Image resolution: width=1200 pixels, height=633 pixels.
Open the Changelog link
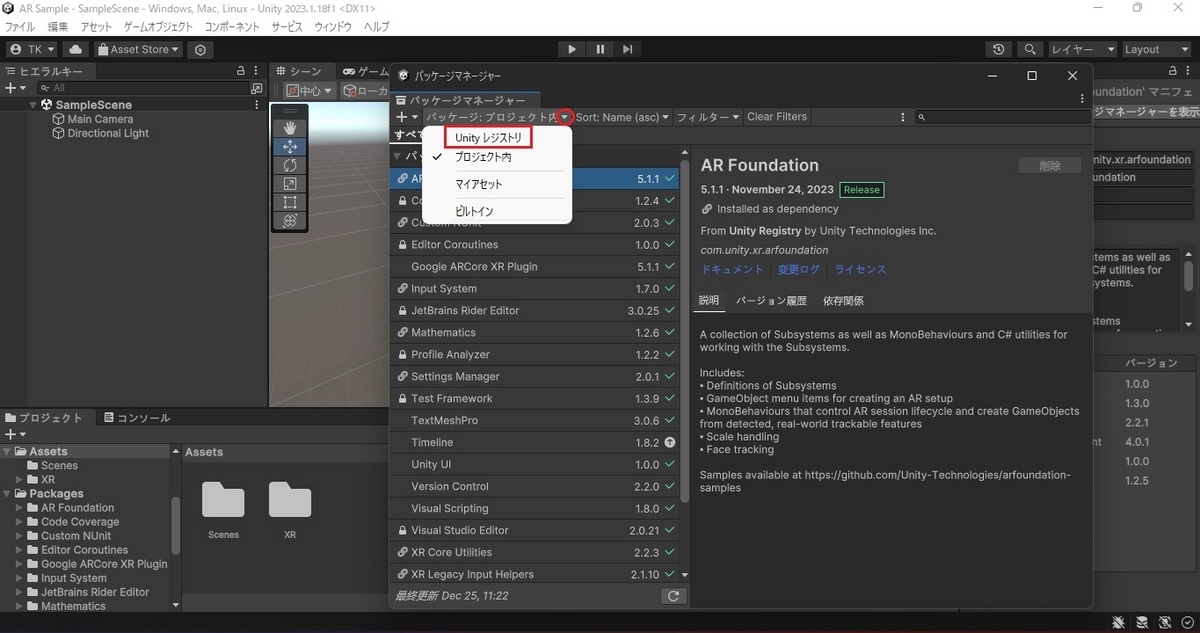pos(798,269)
